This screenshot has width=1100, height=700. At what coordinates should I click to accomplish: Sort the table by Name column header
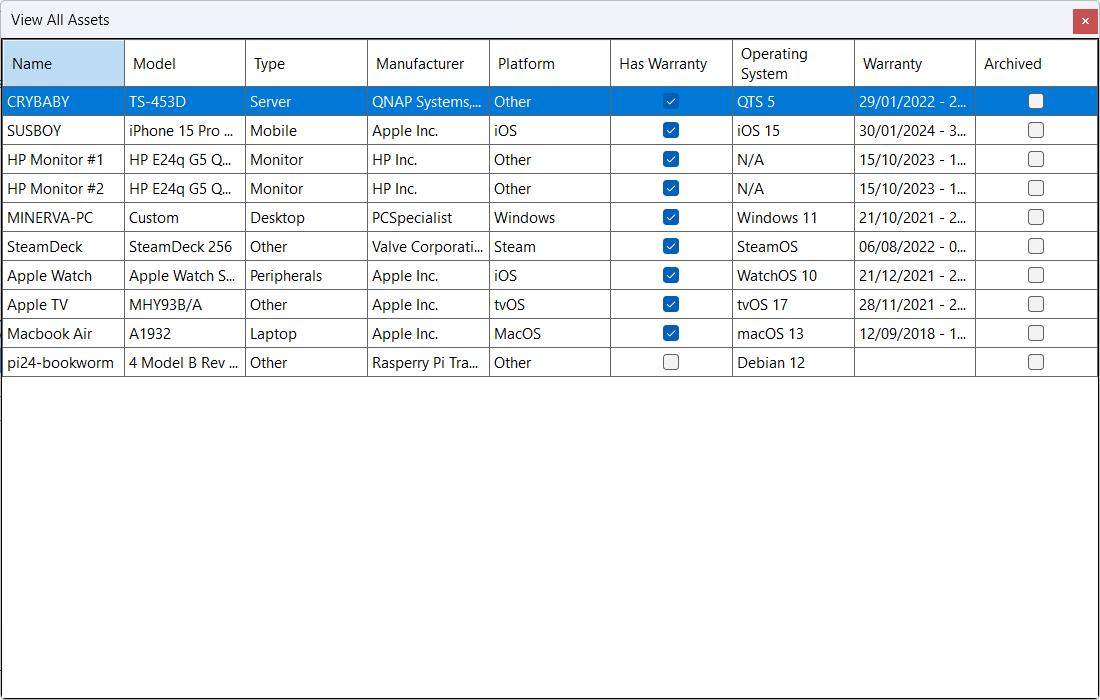[x=63, y=64]
